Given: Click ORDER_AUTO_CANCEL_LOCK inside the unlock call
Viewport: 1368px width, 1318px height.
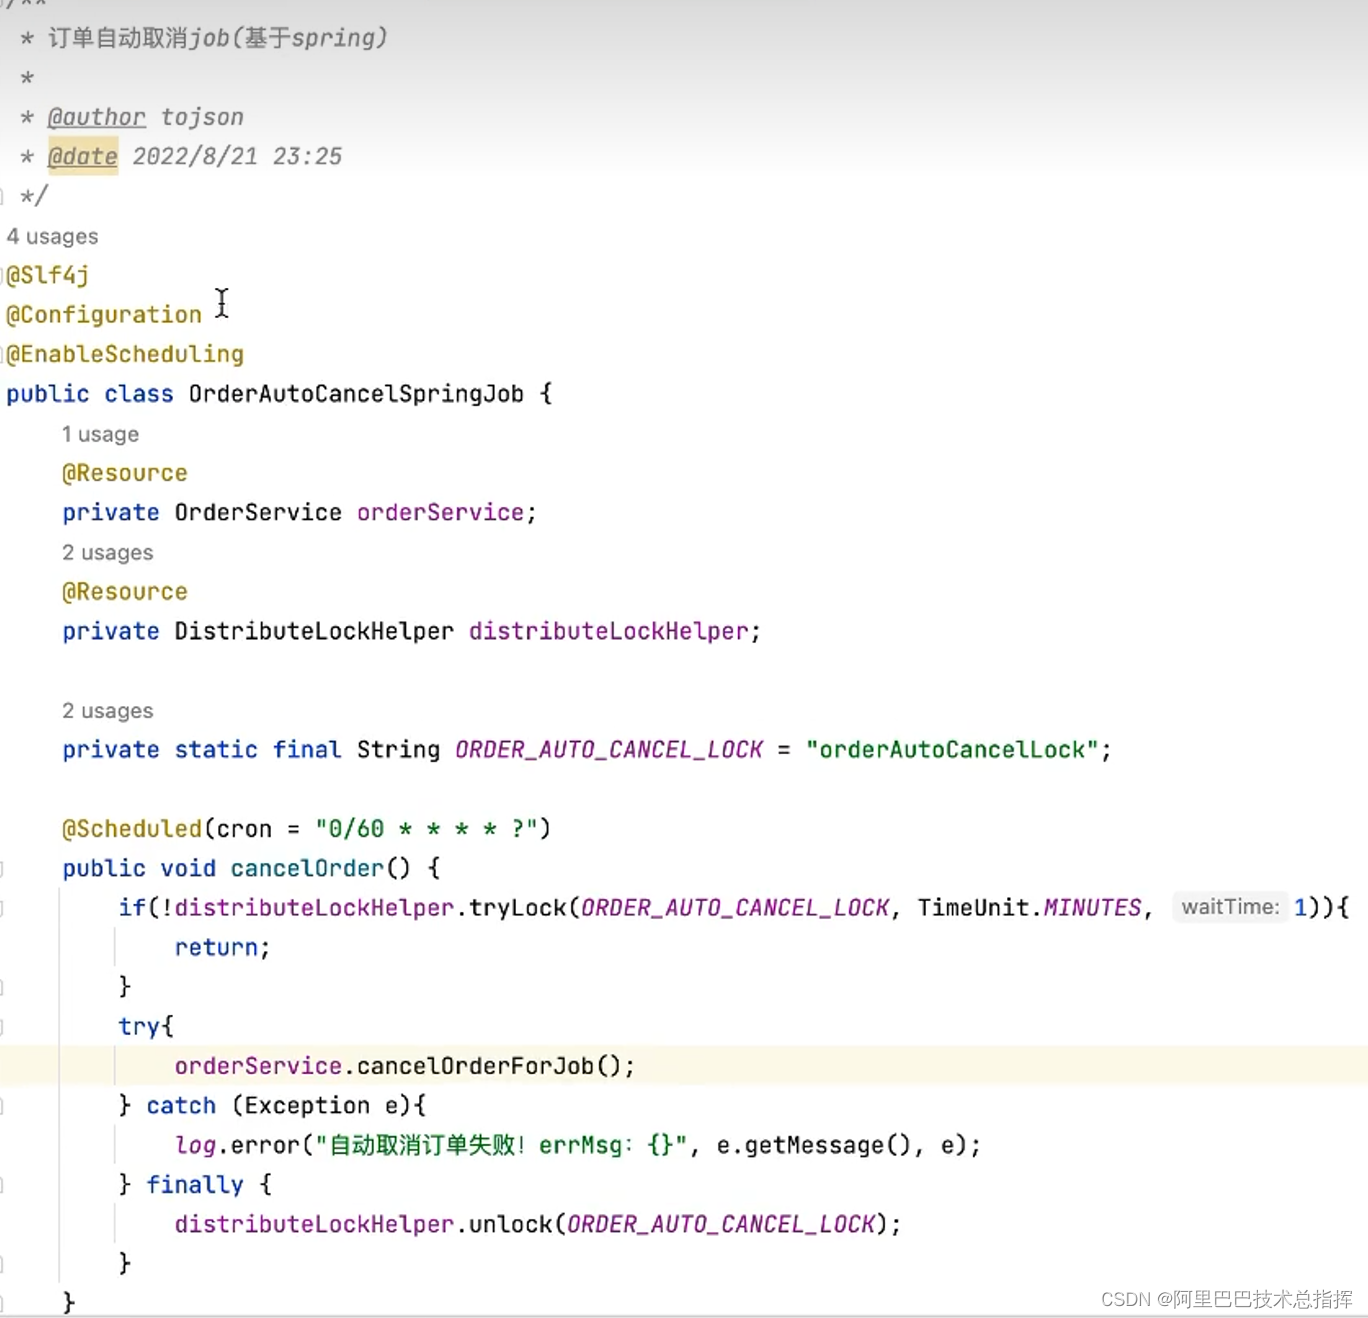Looking at the screenshot, I should tap(721, 1224).
